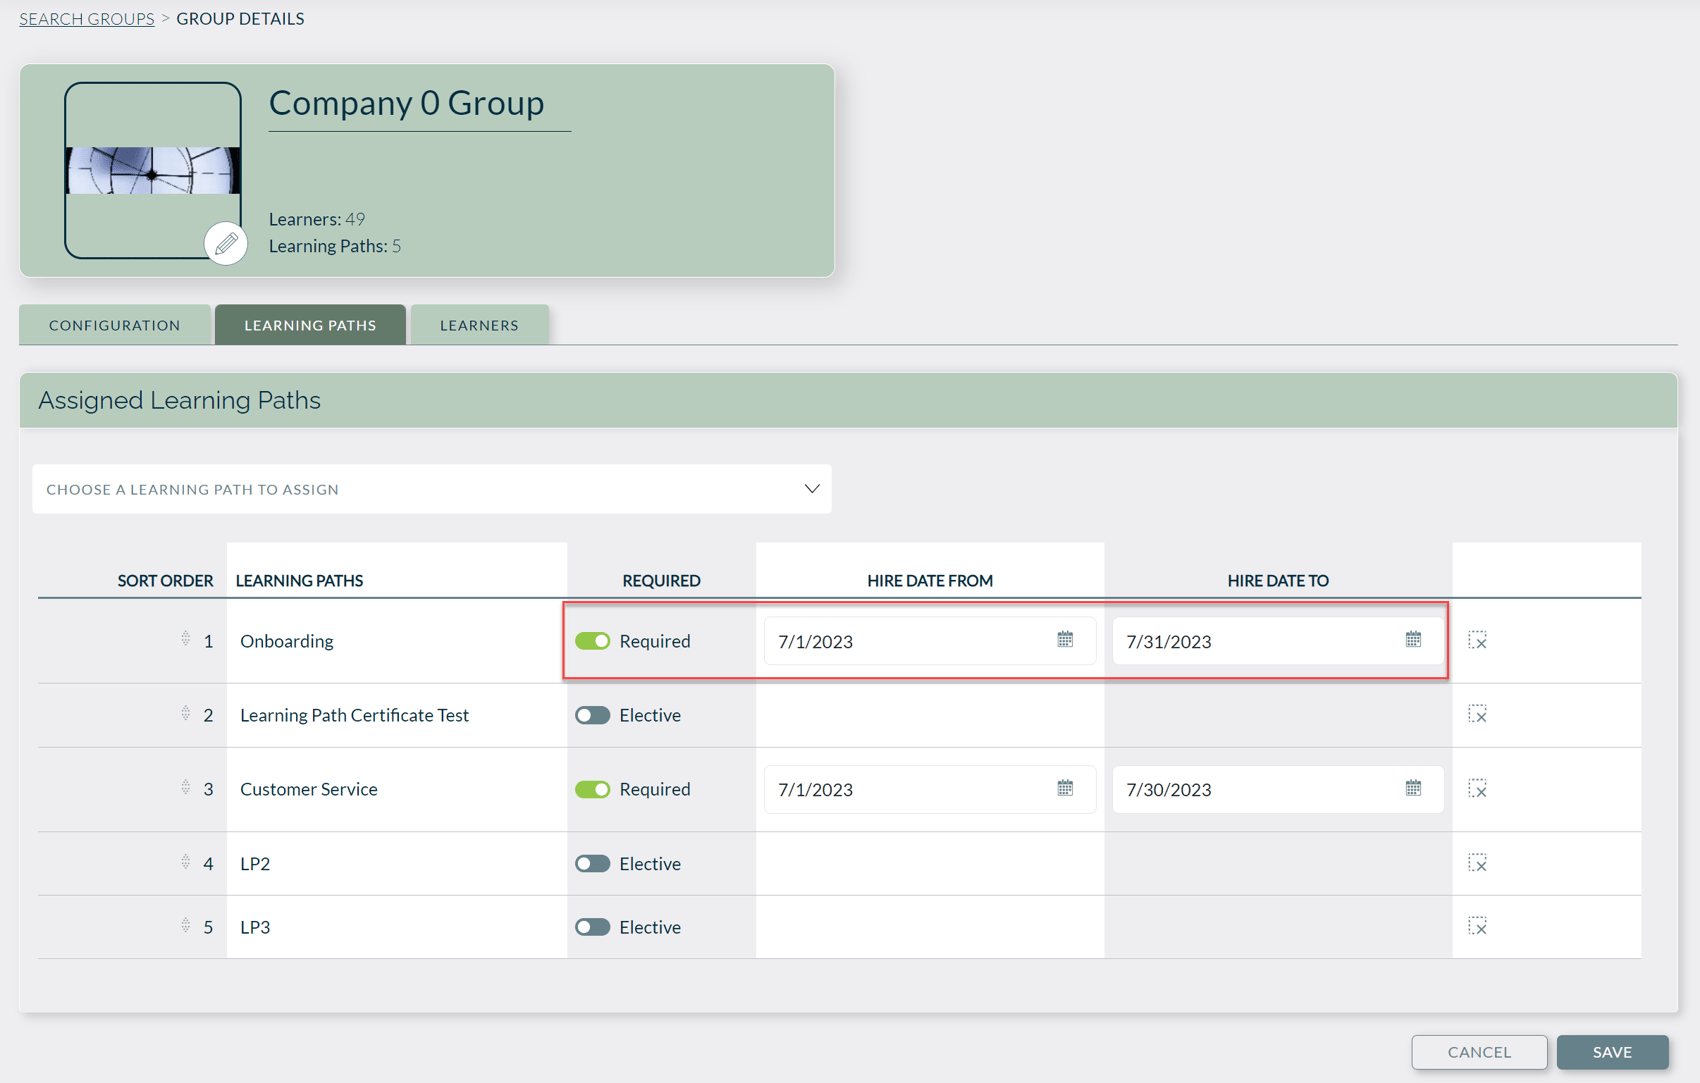Click the Company 0 Group title
The width and height of the screenshot is (1700, 1083).
click(406, 102)
